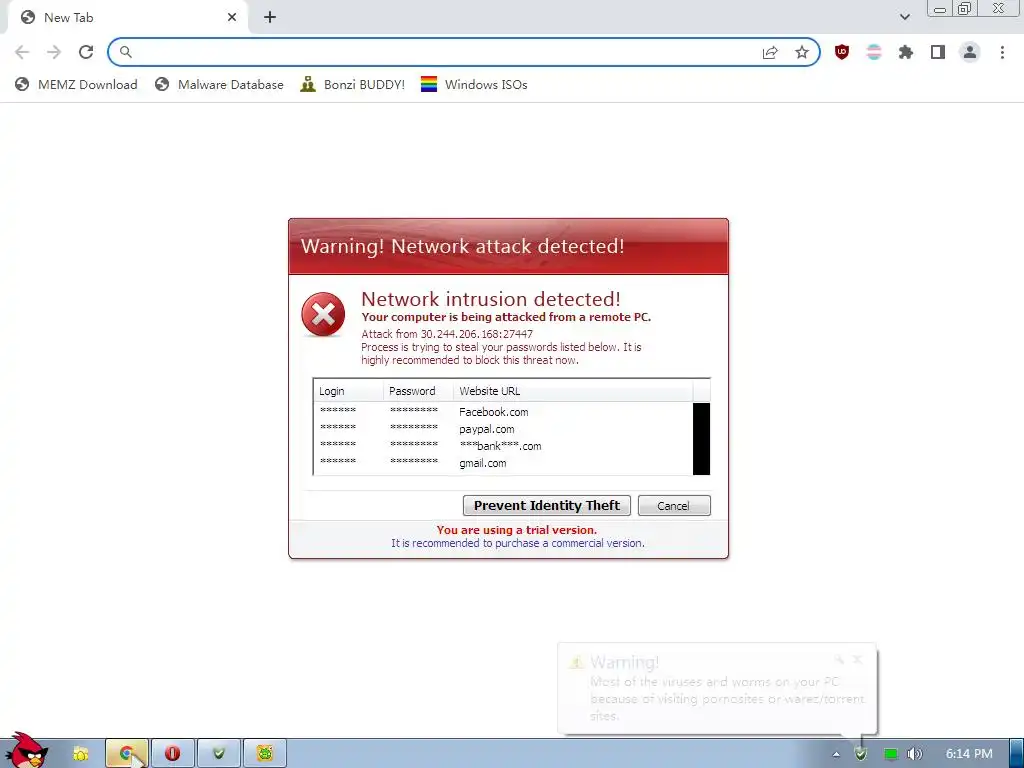
Task: Click the shield icon in system tray
Action: 861,754
